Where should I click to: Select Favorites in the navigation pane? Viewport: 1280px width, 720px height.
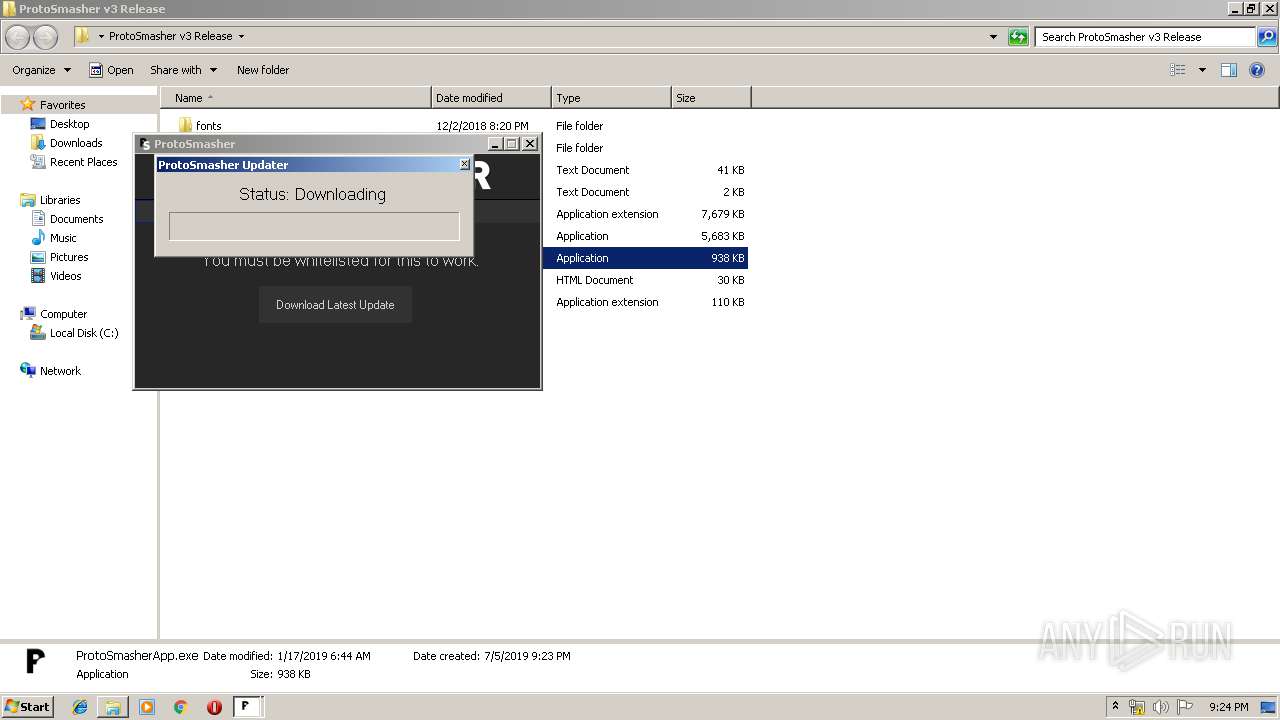click(62, 105)
